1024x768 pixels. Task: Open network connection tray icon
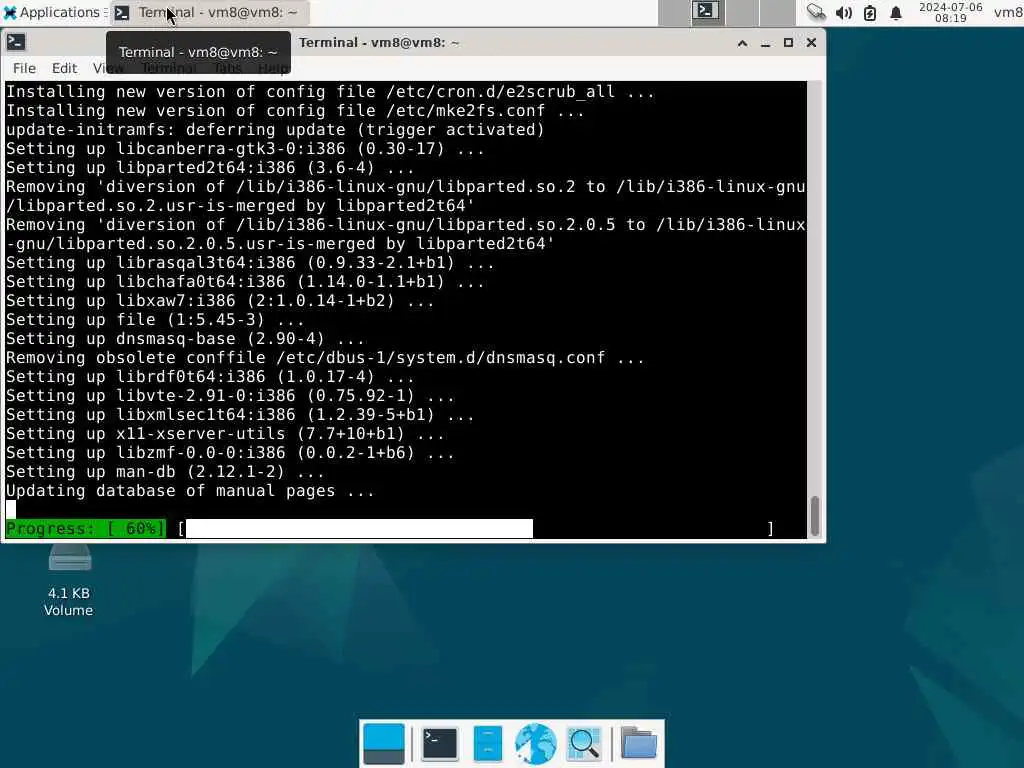(x=816, y=12)
